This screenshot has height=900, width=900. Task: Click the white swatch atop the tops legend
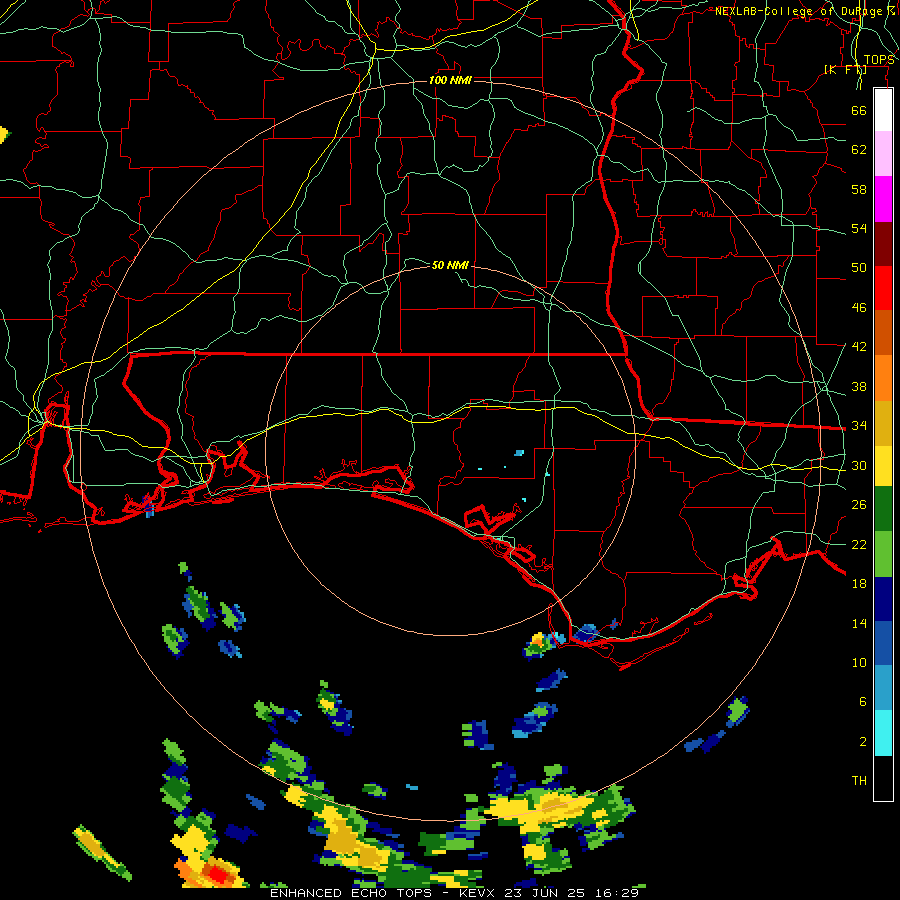(x=883, y=110)
